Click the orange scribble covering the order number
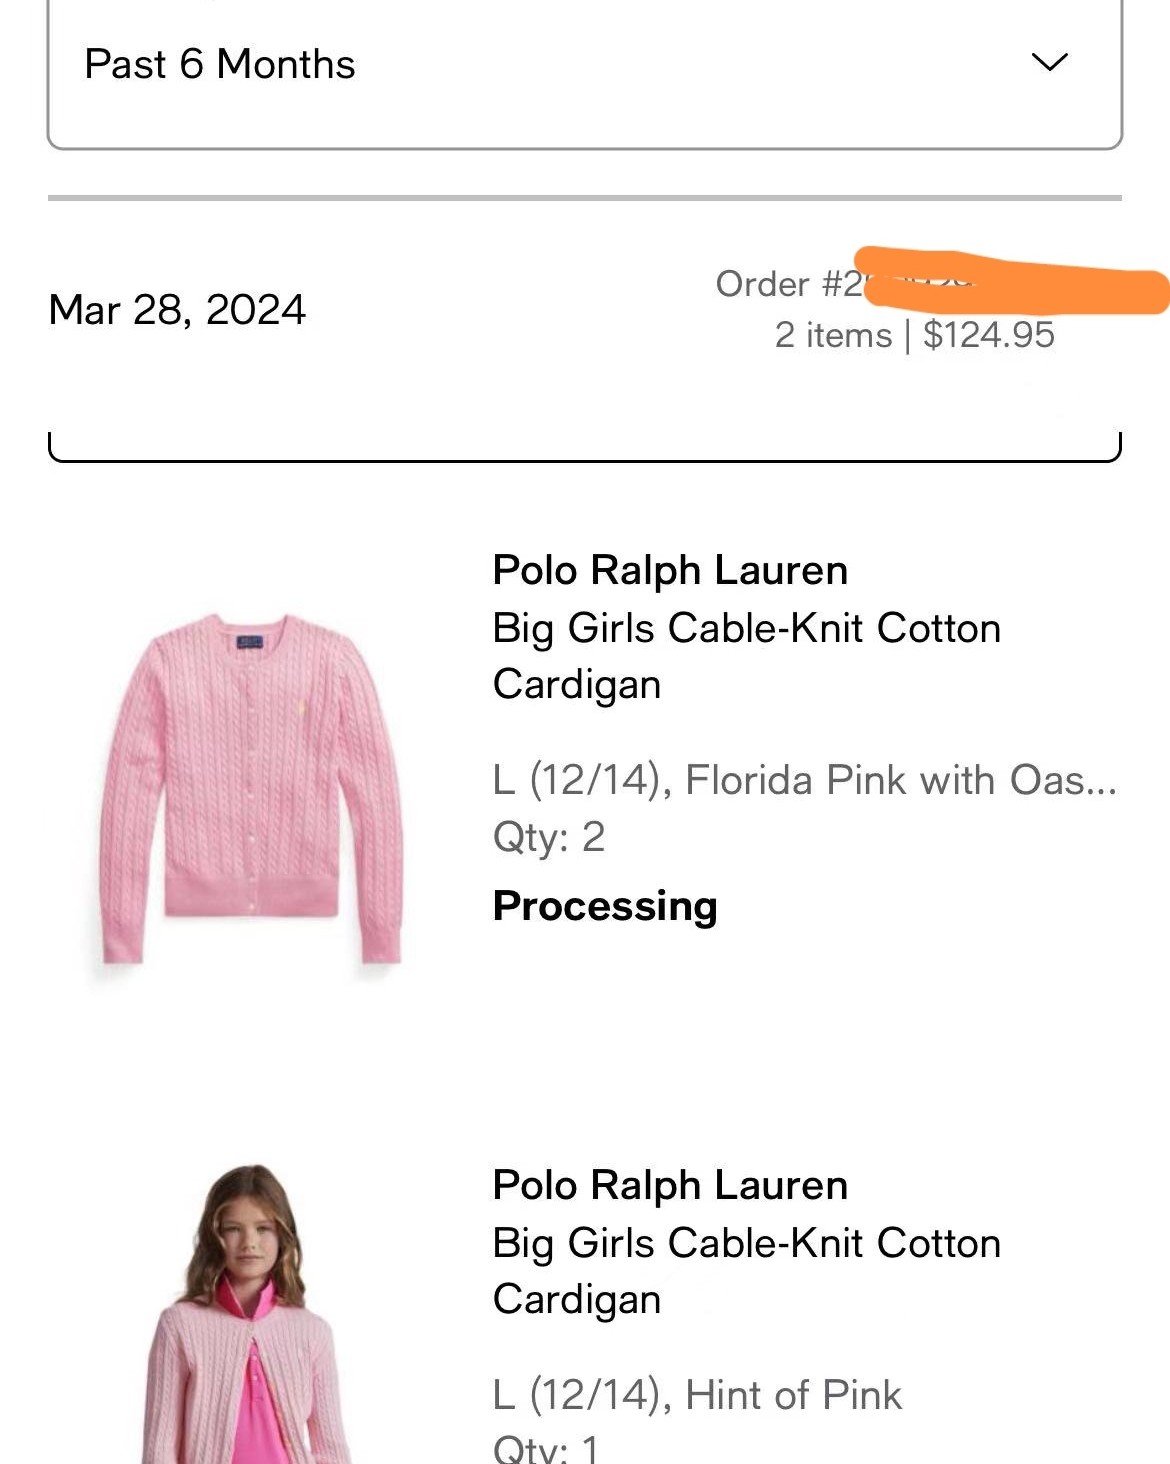The width and height of the screenshot is (1170, 1464). (x=1015, y=282)
